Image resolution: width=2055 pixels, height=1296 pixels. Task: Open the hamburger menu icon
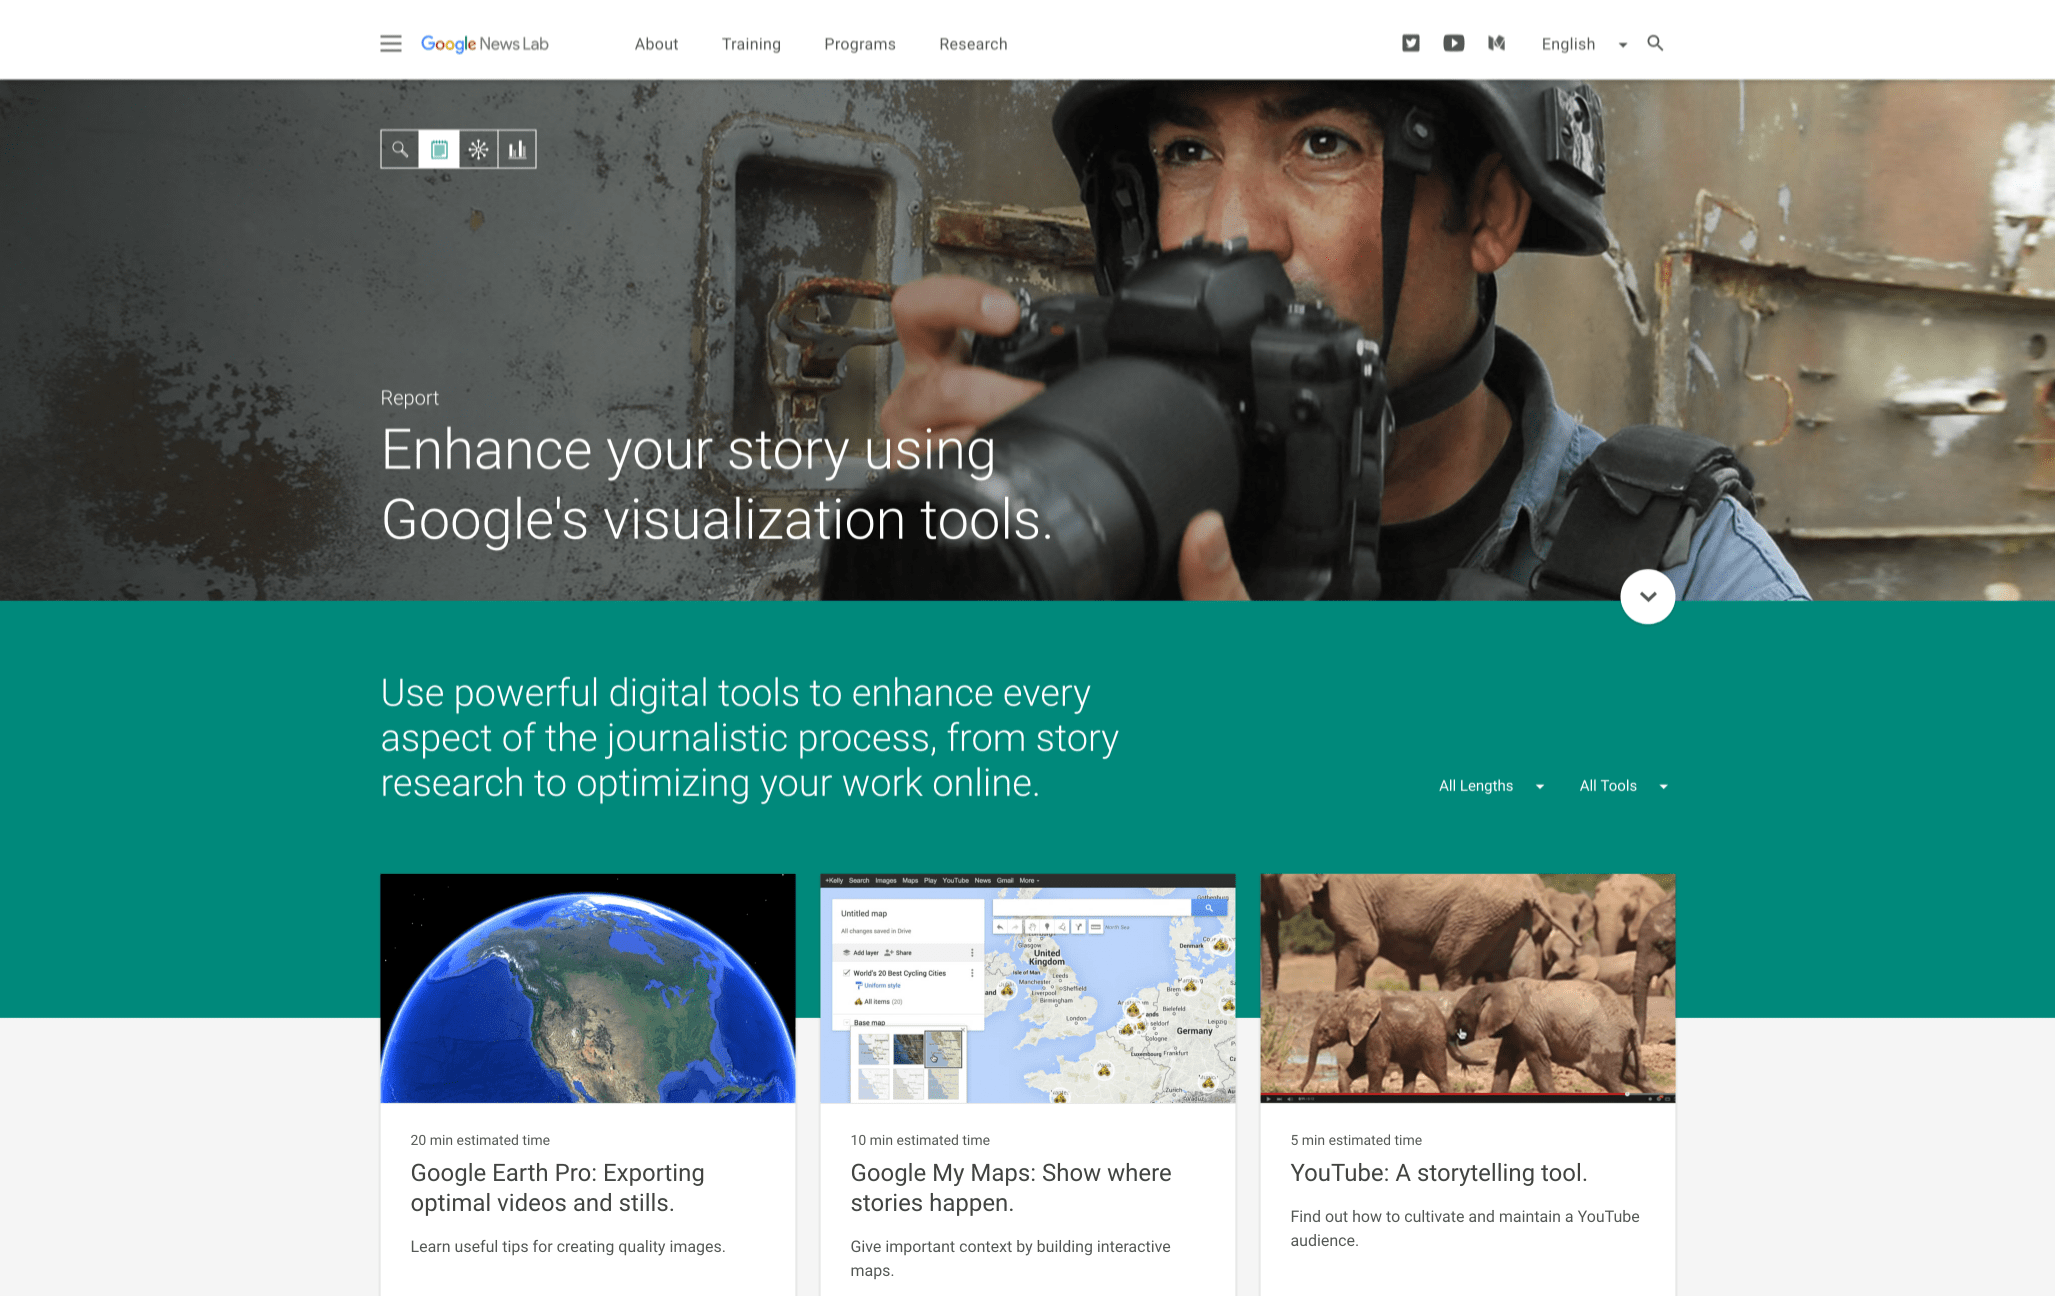390,44
